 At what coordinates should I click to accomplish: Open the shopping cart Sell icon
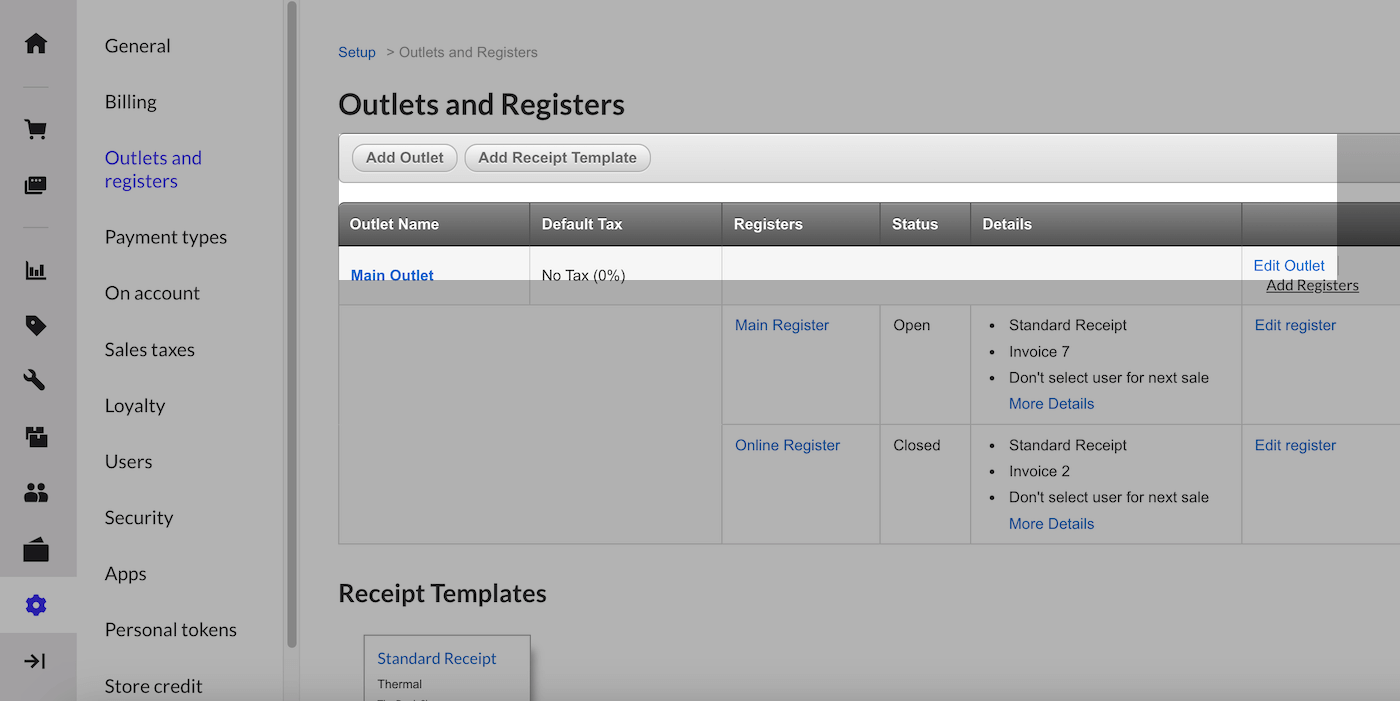(36, 130)
